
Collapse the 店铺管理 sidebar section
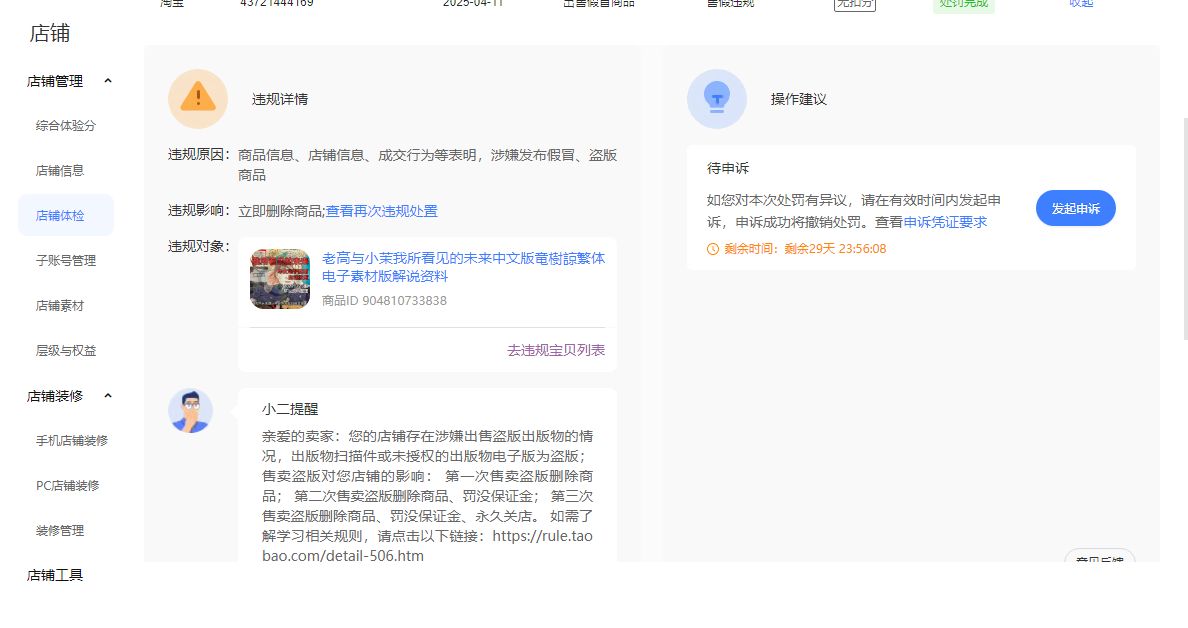tap(108, 81)
